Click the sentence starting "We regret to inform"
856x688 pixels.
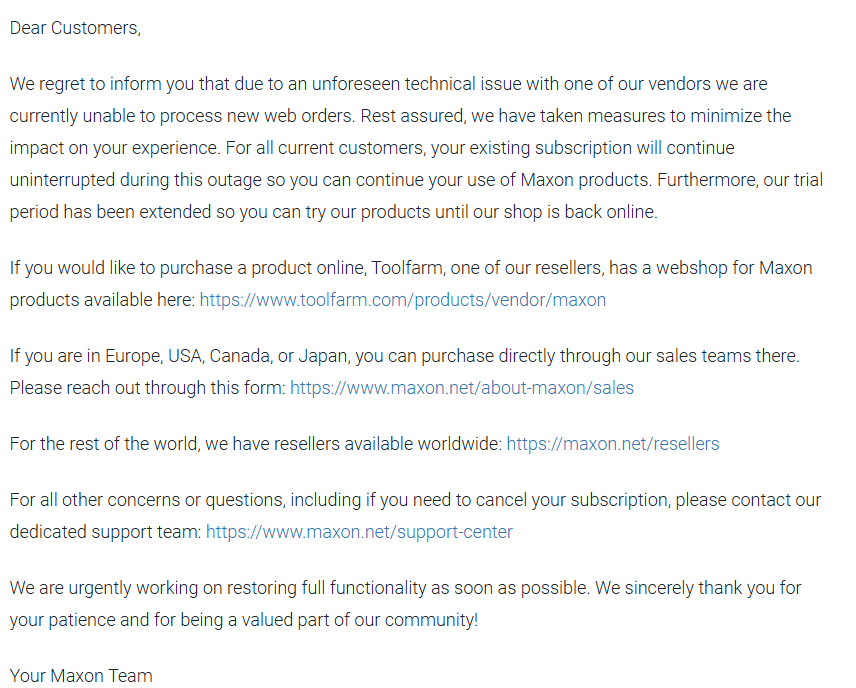(389, 84)
